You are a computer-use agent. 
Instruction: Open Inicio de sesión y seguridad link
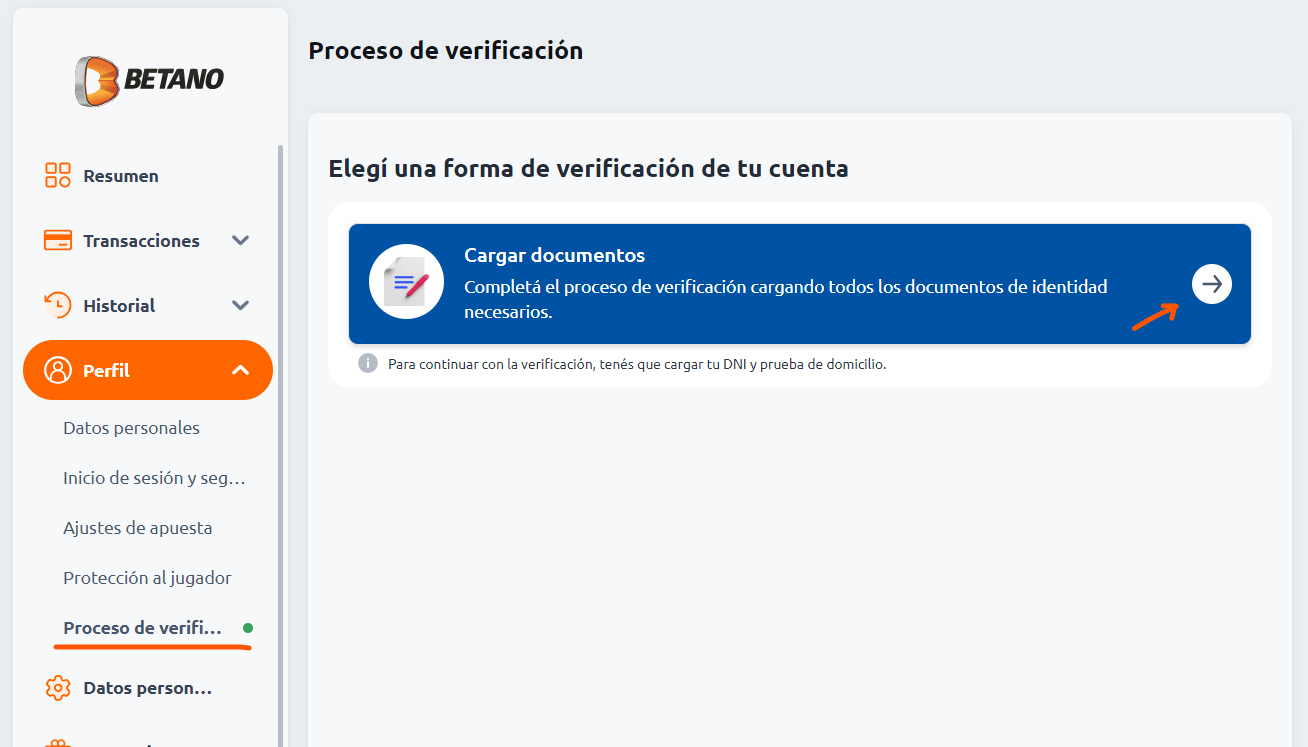154,478
